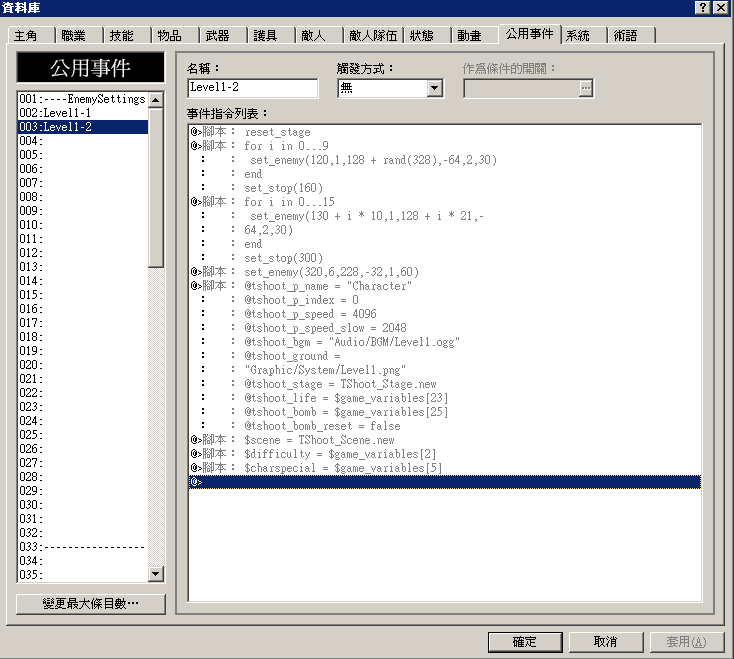Click the 名稱 field containing Level1-2
This screenshot has height=659, width=734.
(252, 88)
